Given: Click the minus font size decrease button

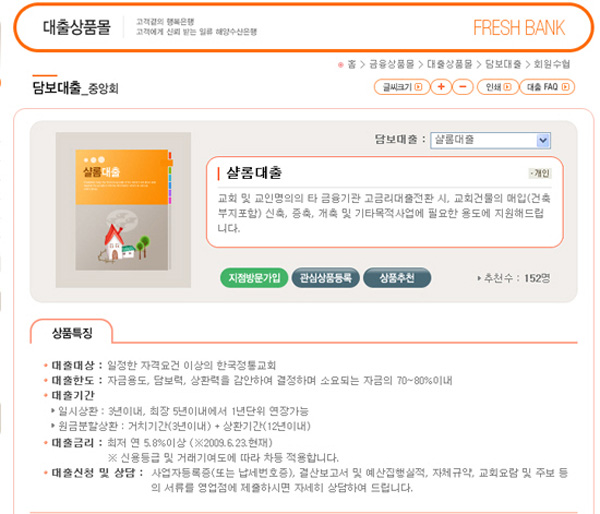Looking at the screenshot, I should 463,87.
